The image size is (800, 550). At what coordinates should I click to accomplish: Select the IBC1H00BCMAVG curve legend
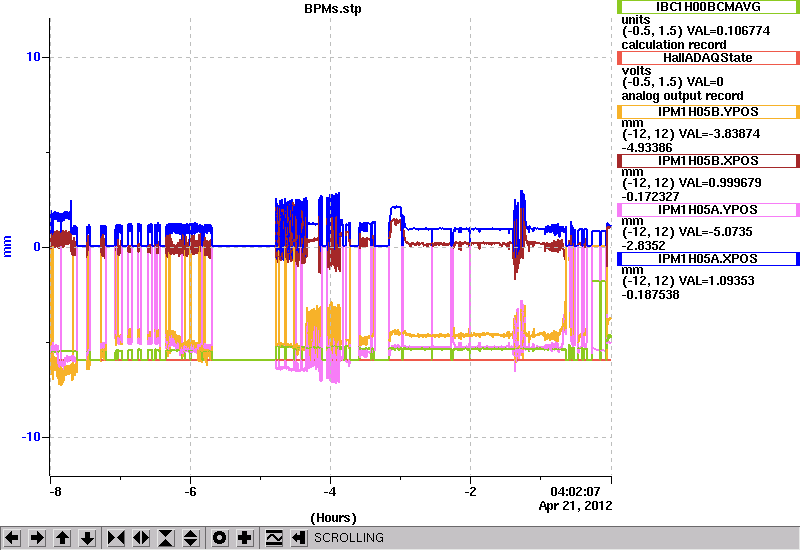(x=708, y=7)
